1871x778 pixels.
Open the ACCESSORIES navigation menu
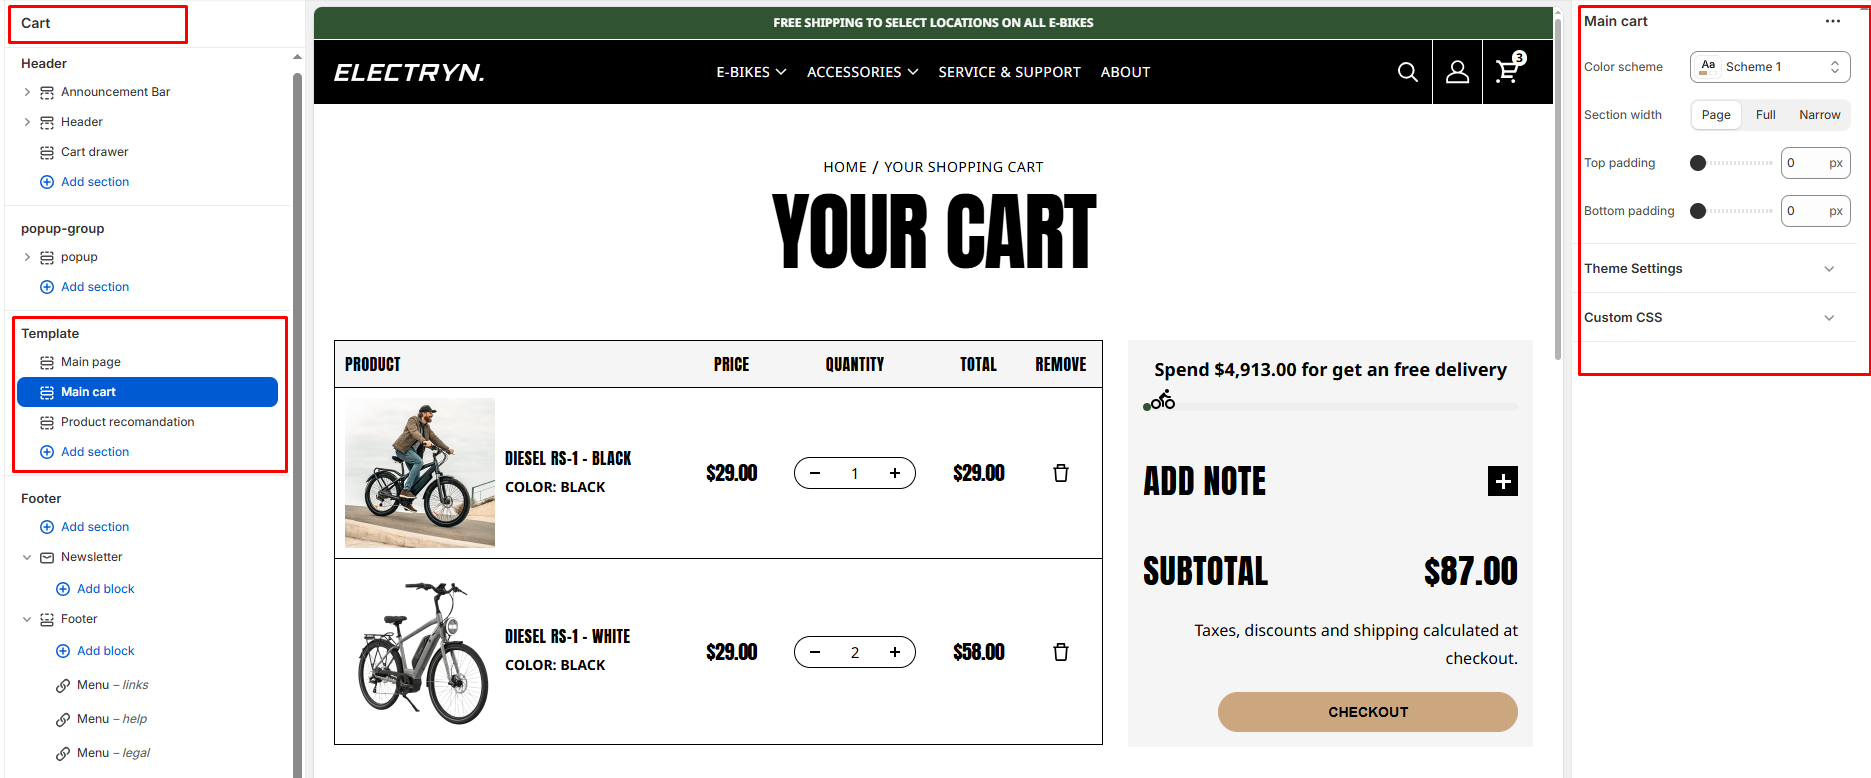(x=862, y=72)
